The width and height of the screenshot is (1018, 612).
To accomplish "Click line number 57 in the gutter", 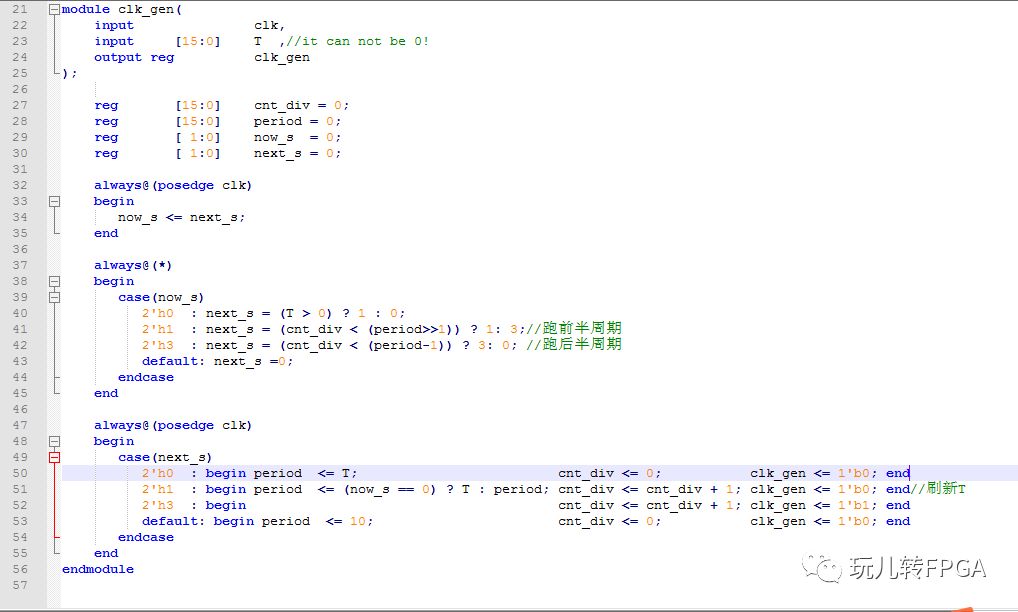I will click(20, 585).
